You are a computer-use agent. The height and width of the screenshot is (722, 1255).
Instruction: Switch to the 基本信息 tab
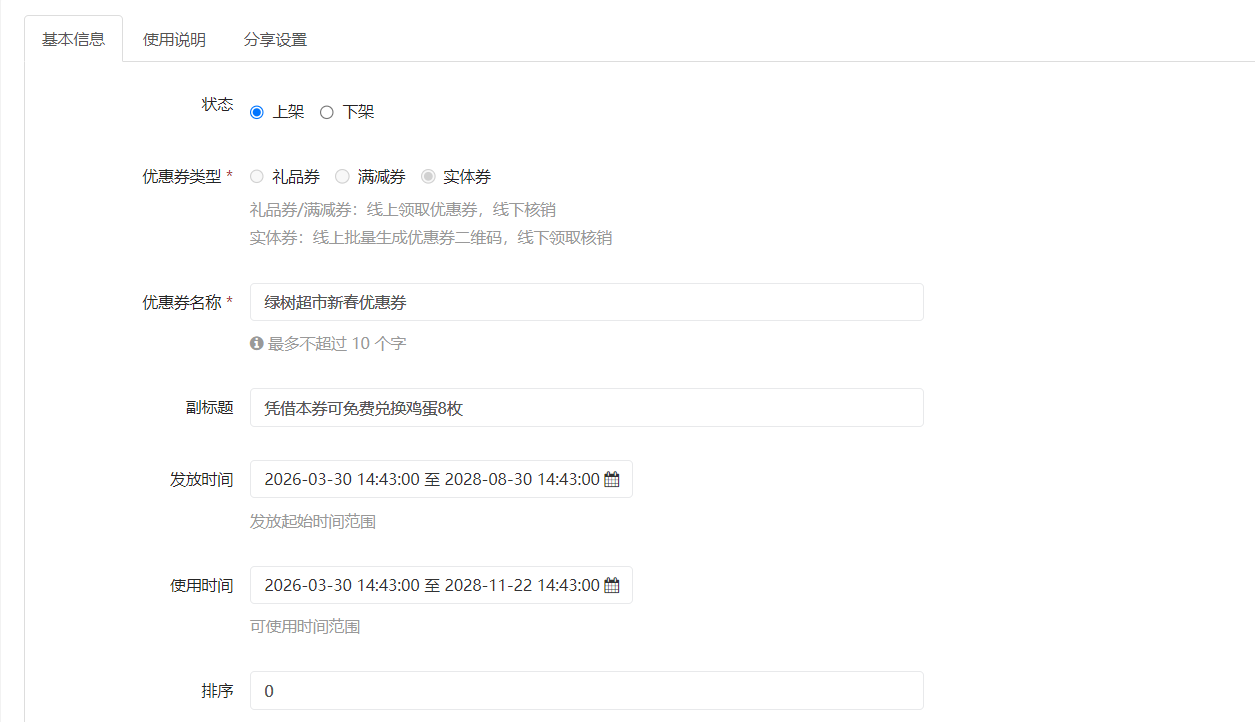point(73,39)
